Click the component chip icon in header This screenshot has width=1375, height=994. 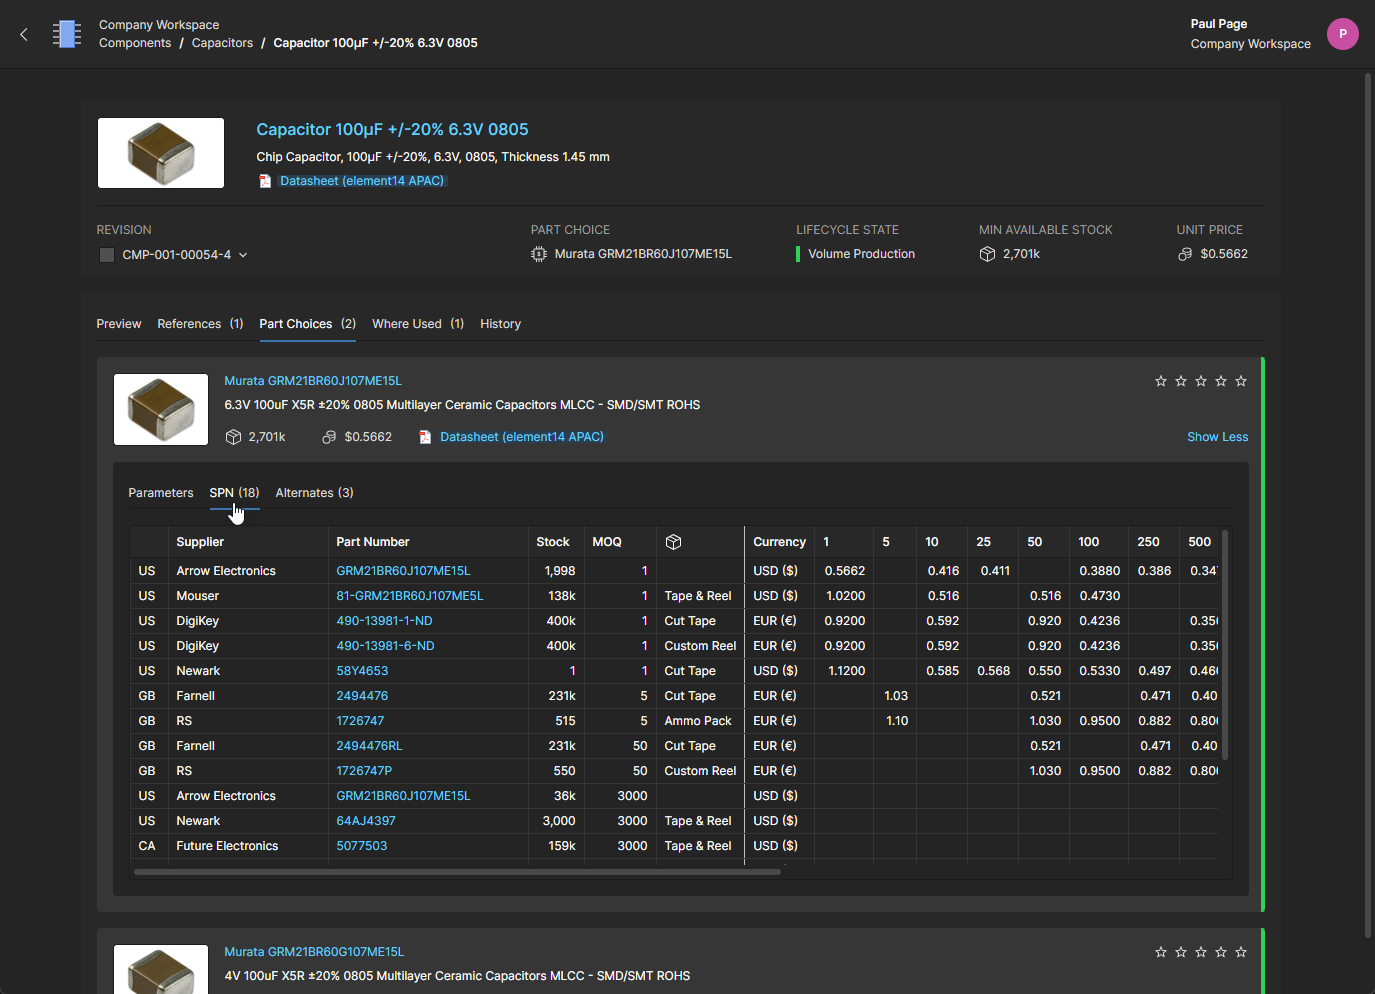click(x=67, y=34)
